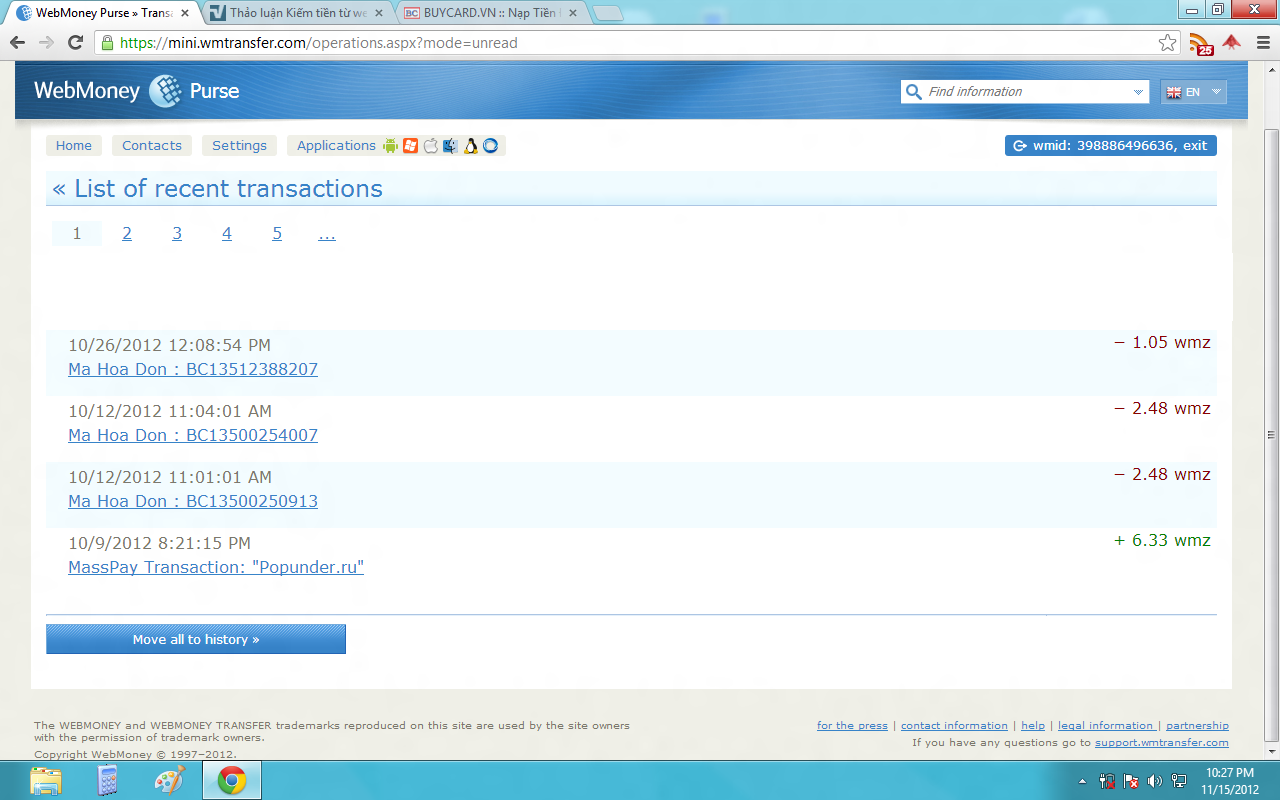
Task: Open the blue circle application icon
Action: pos(490,145)
